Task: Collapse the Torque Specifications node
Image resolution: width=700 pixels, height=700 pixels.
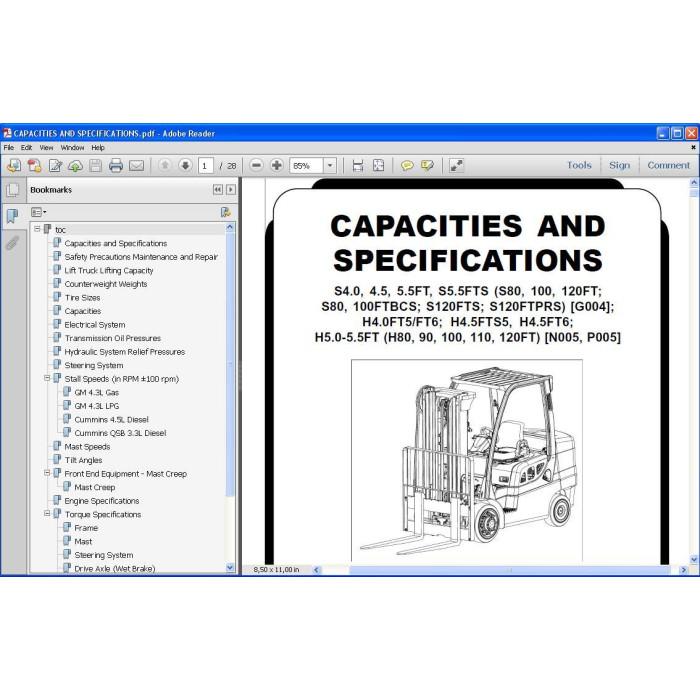Action: click(47, 513)
